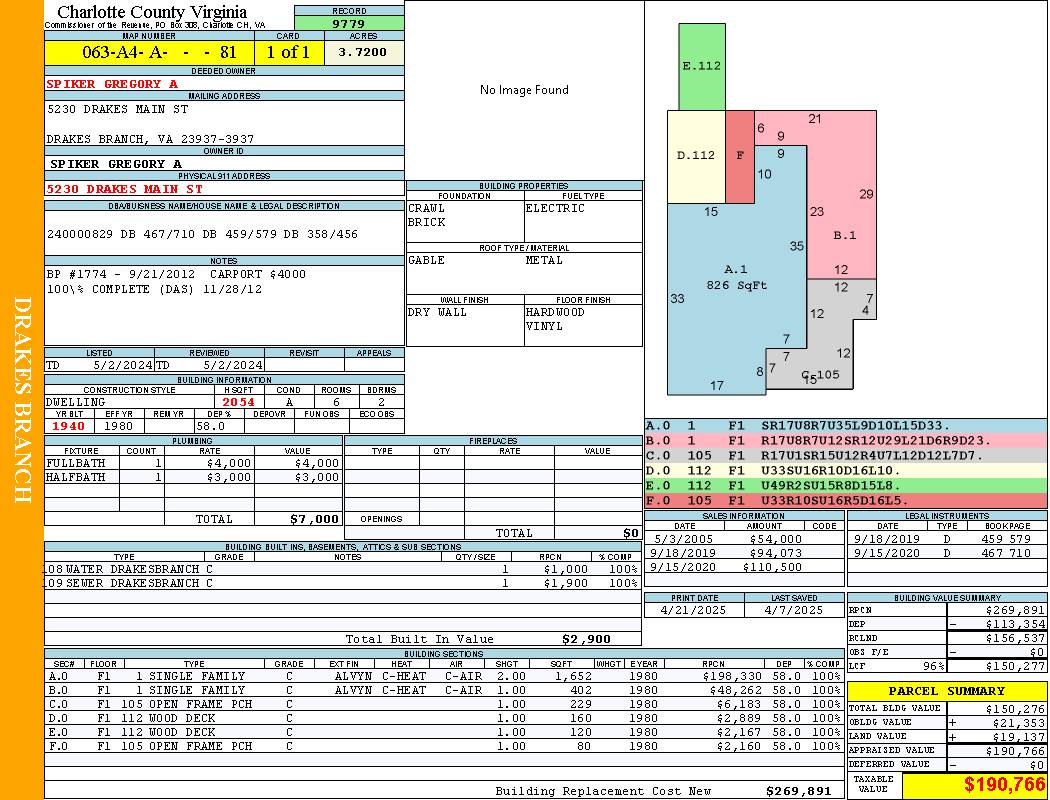Click floor finish HARDWOOD VINYL
This screenshot has height=800, width=1050.
[x=555, y=319]
